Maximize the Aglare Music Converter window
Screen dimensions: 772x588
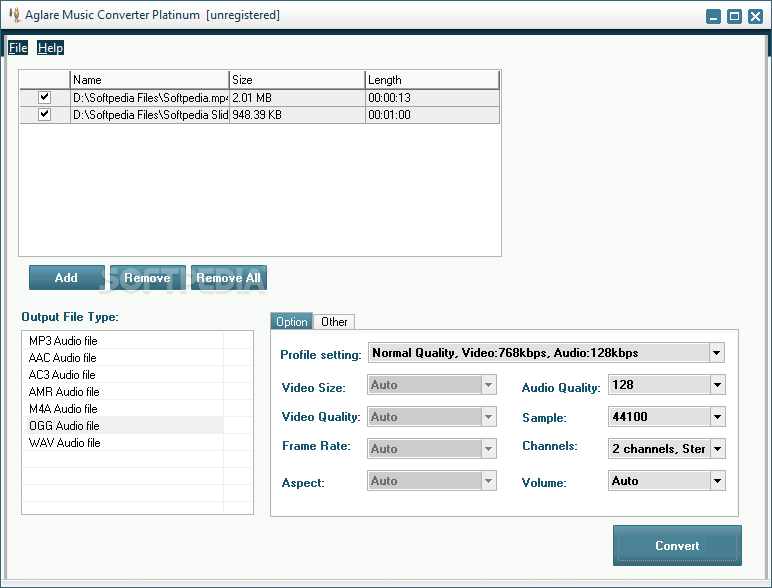[734, 16]
